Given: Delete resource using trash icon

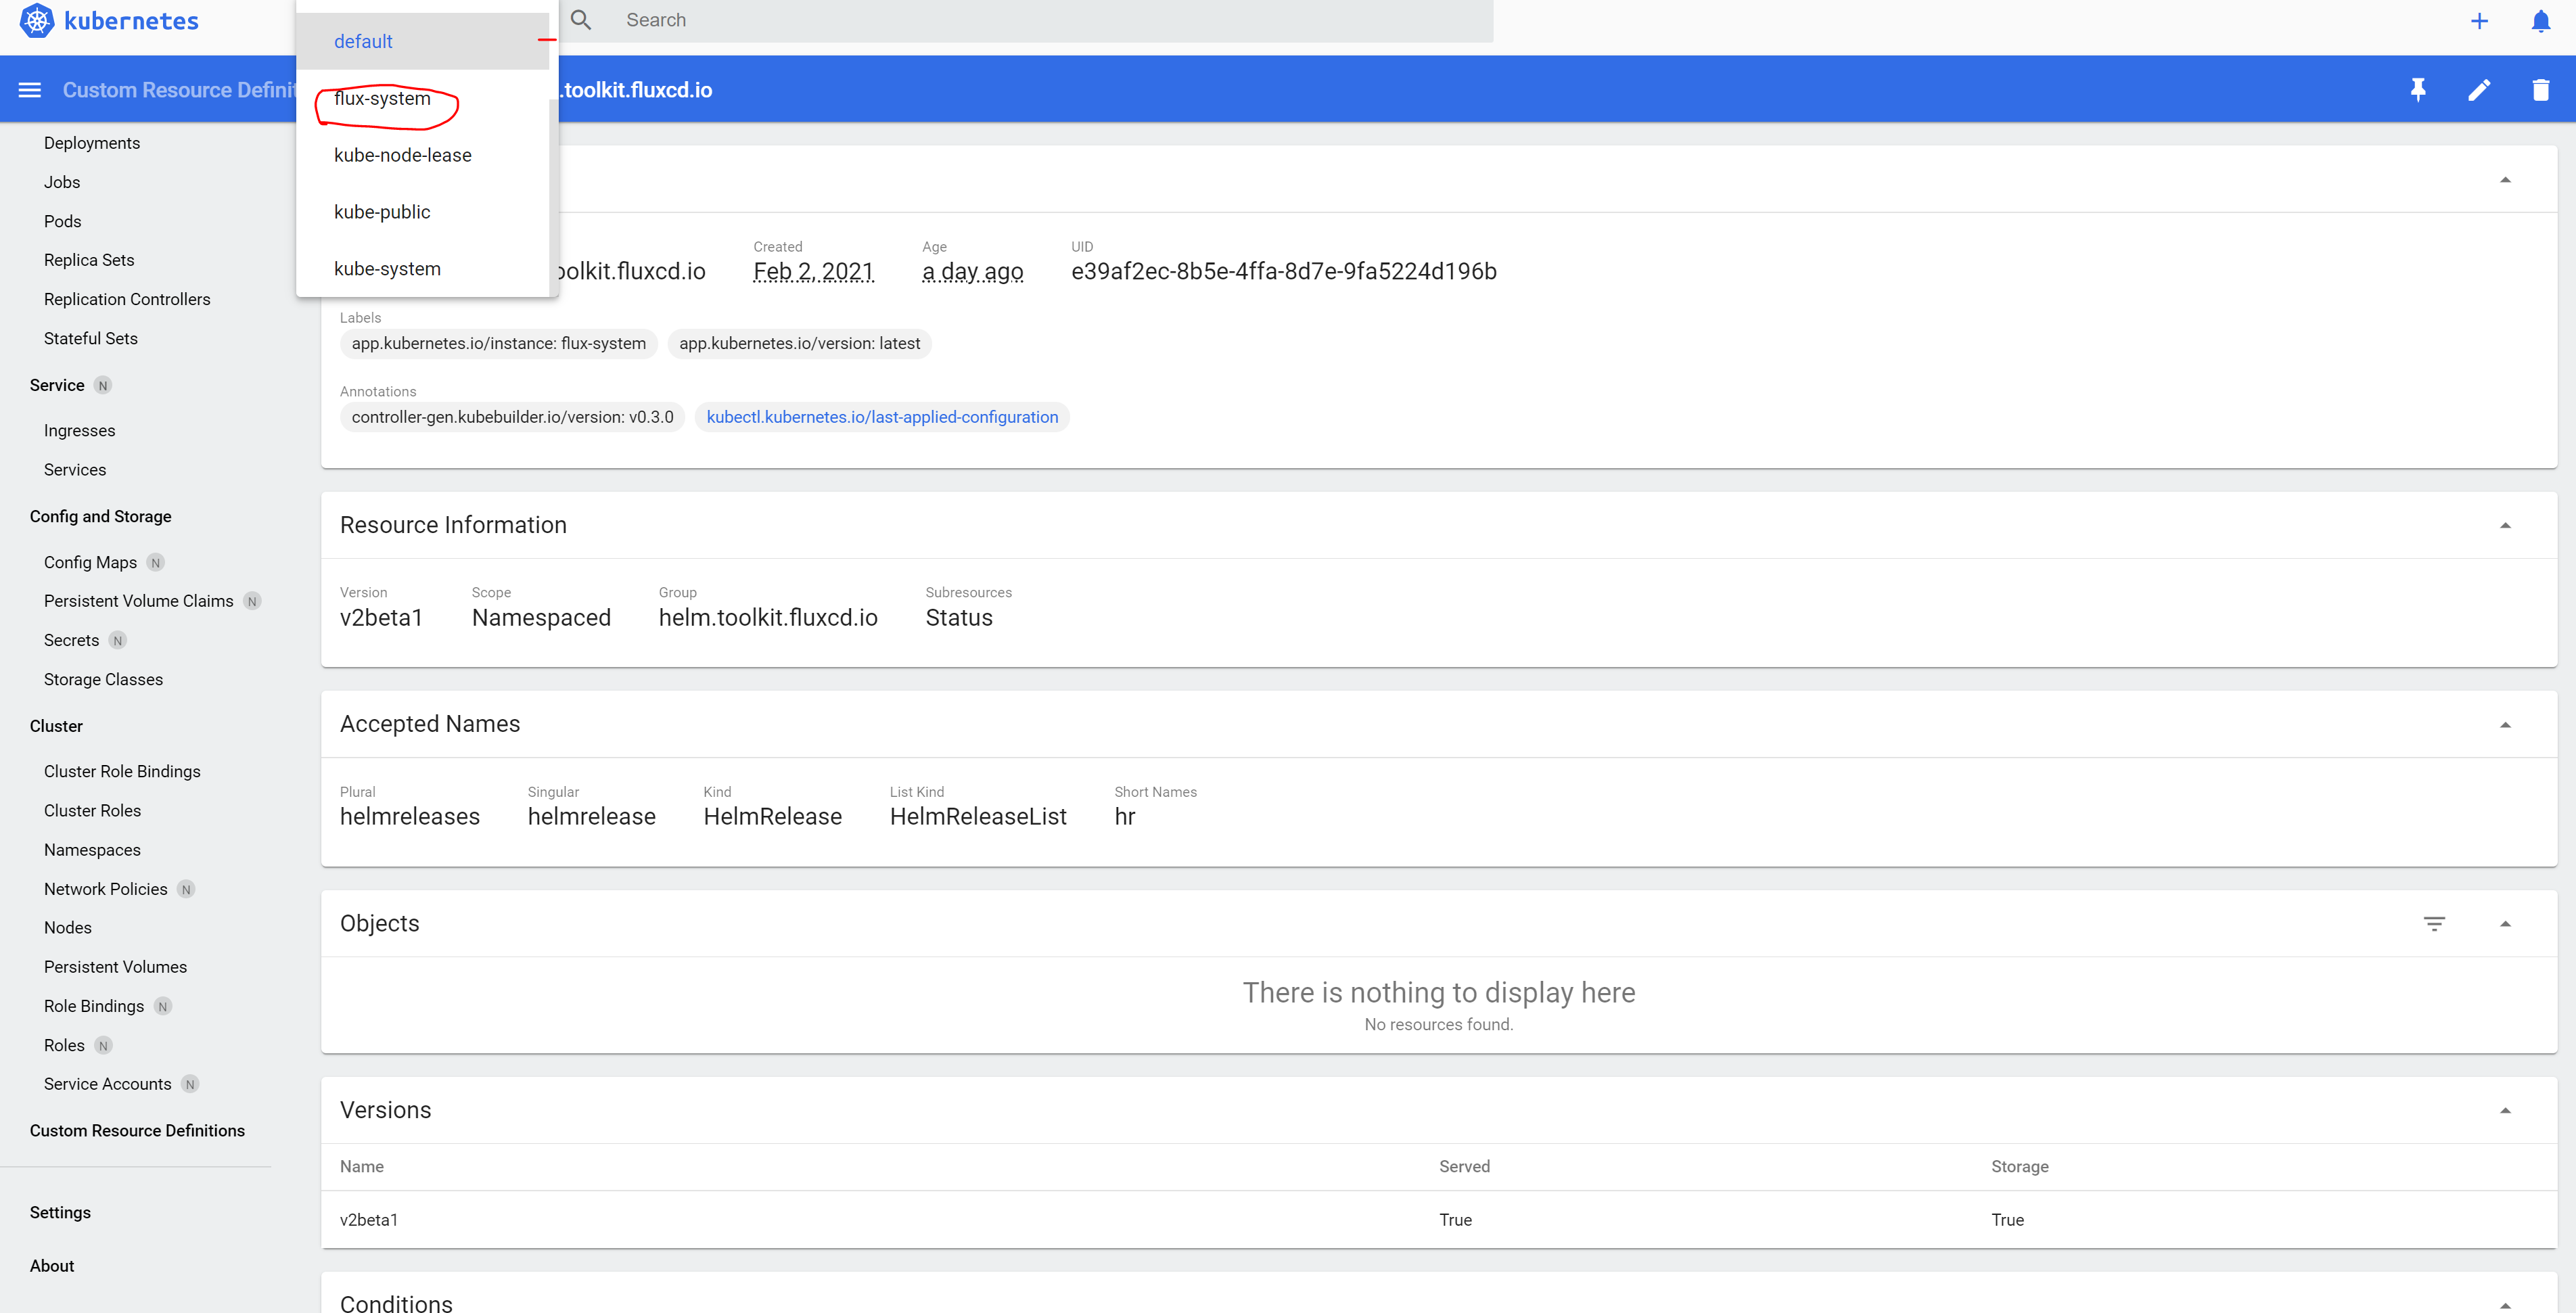Looking at the screenshot, I should click(2540, 90).
